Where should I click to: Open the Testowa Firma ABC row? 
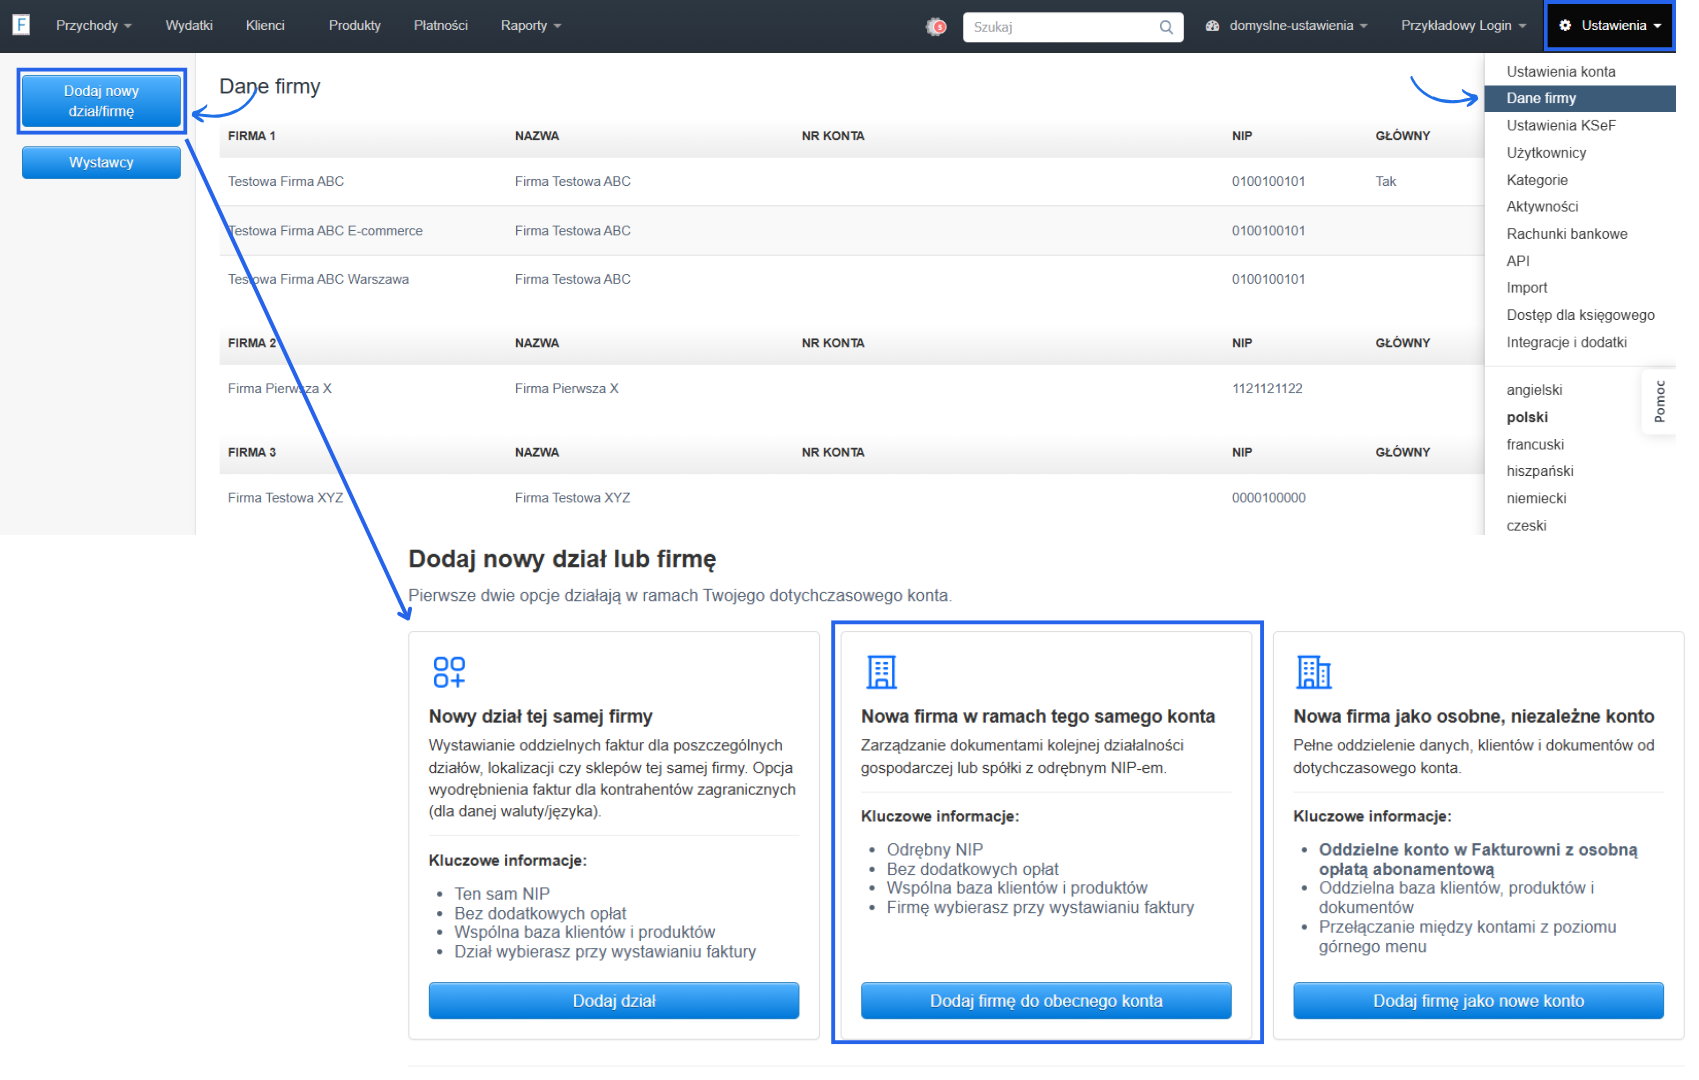(x=852, y=182)
